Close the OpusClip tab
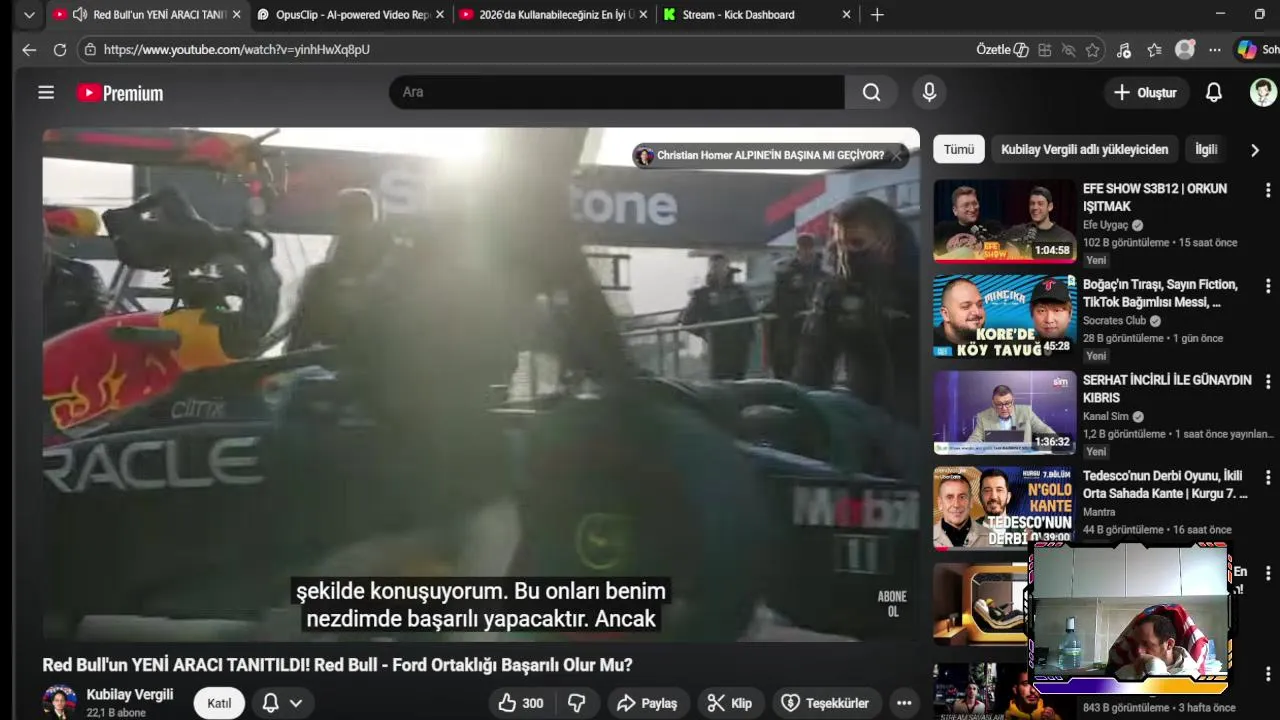The height and width of the screenshot is (720, 1280). tap(439, 15)
